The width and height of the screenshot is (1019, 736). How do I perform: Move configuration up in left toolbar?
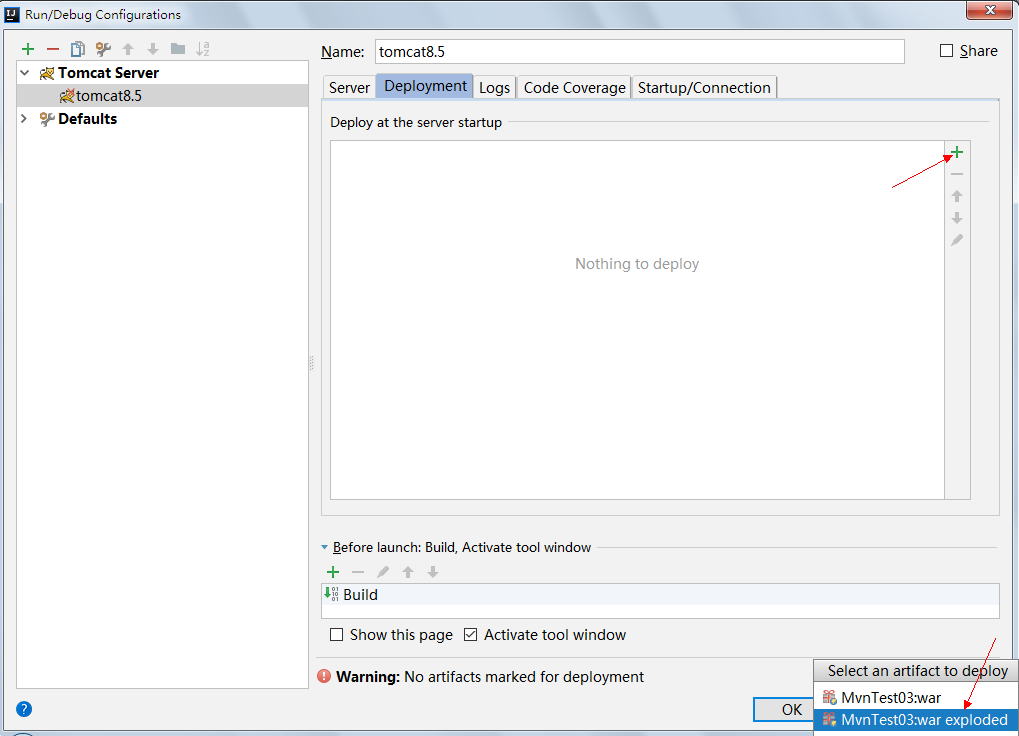pos(128,49)
